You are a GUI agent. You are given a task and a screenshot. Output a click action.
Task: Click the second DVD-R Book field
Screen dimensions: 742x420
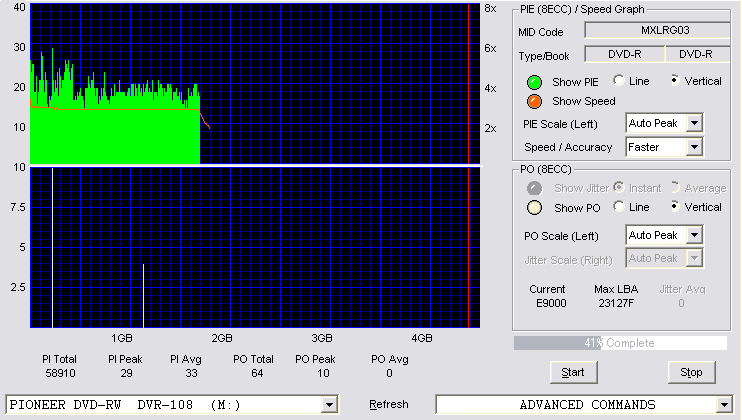pyautogui.click(x=698, y=54)
